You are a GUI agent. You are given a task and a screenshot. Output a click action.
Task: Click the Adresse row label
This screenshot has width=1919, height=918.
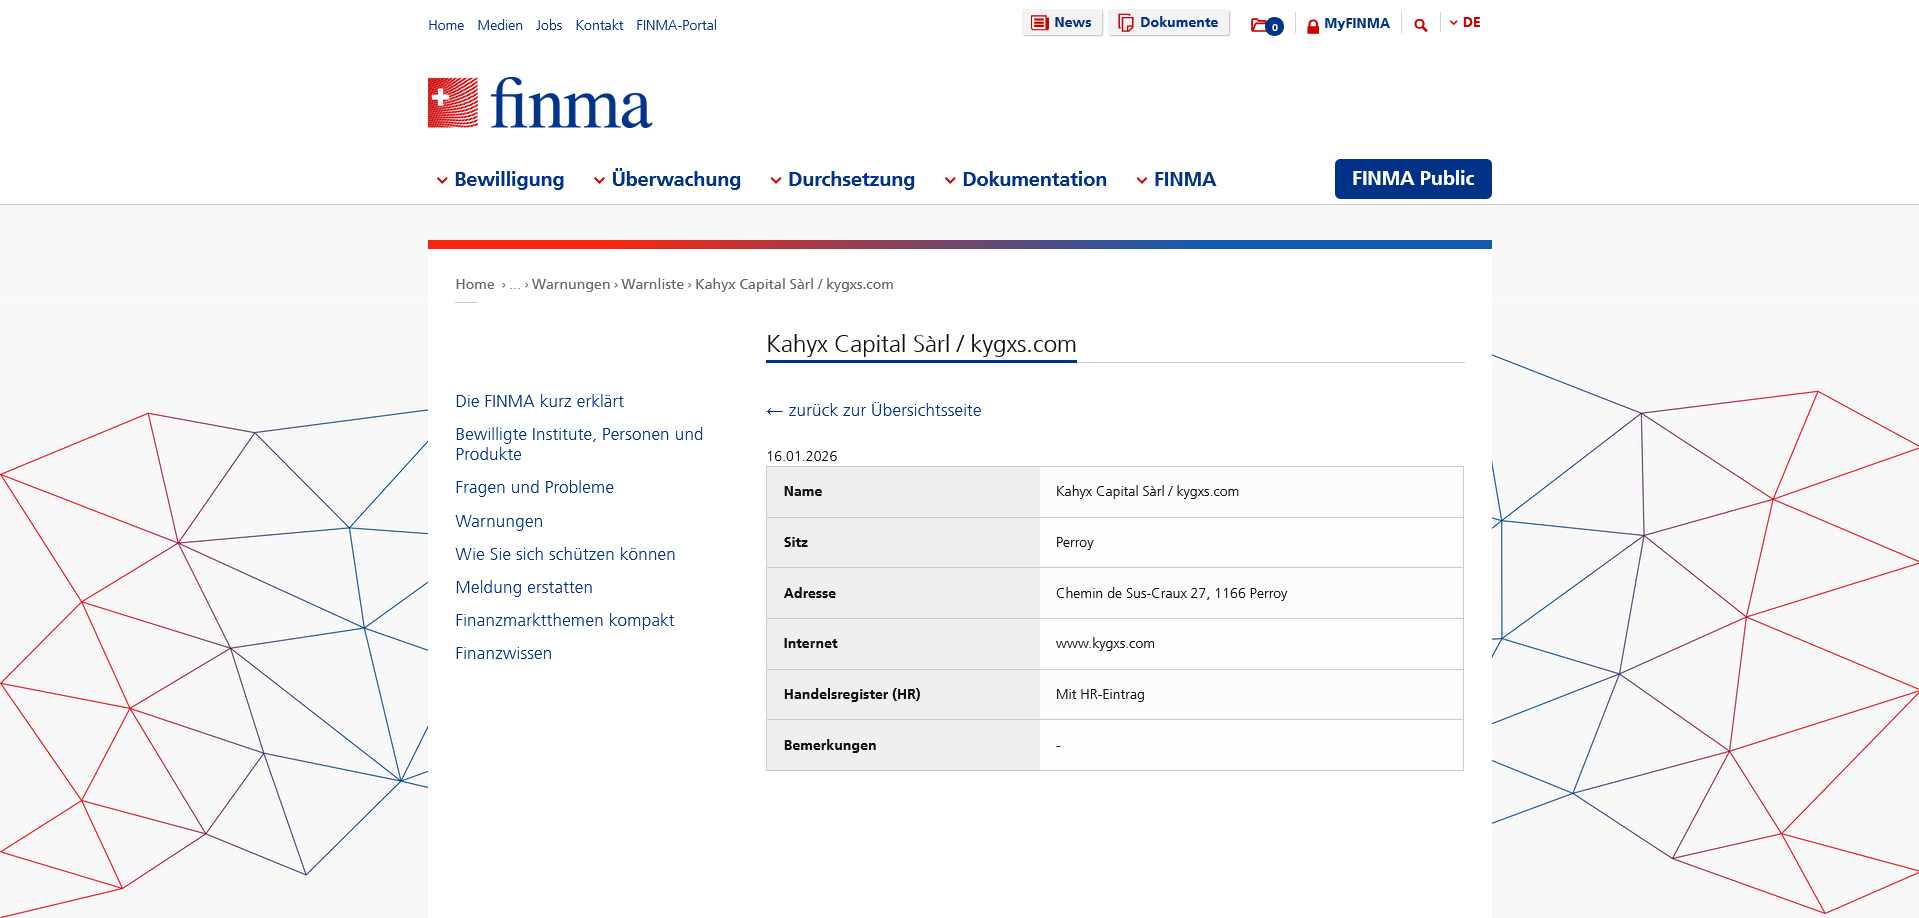[x=810, y=594]
